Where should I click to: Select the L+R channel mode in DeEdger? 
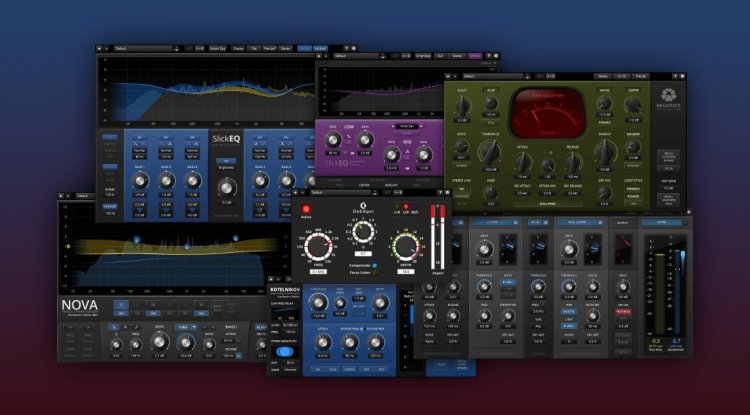coord(397,208)
